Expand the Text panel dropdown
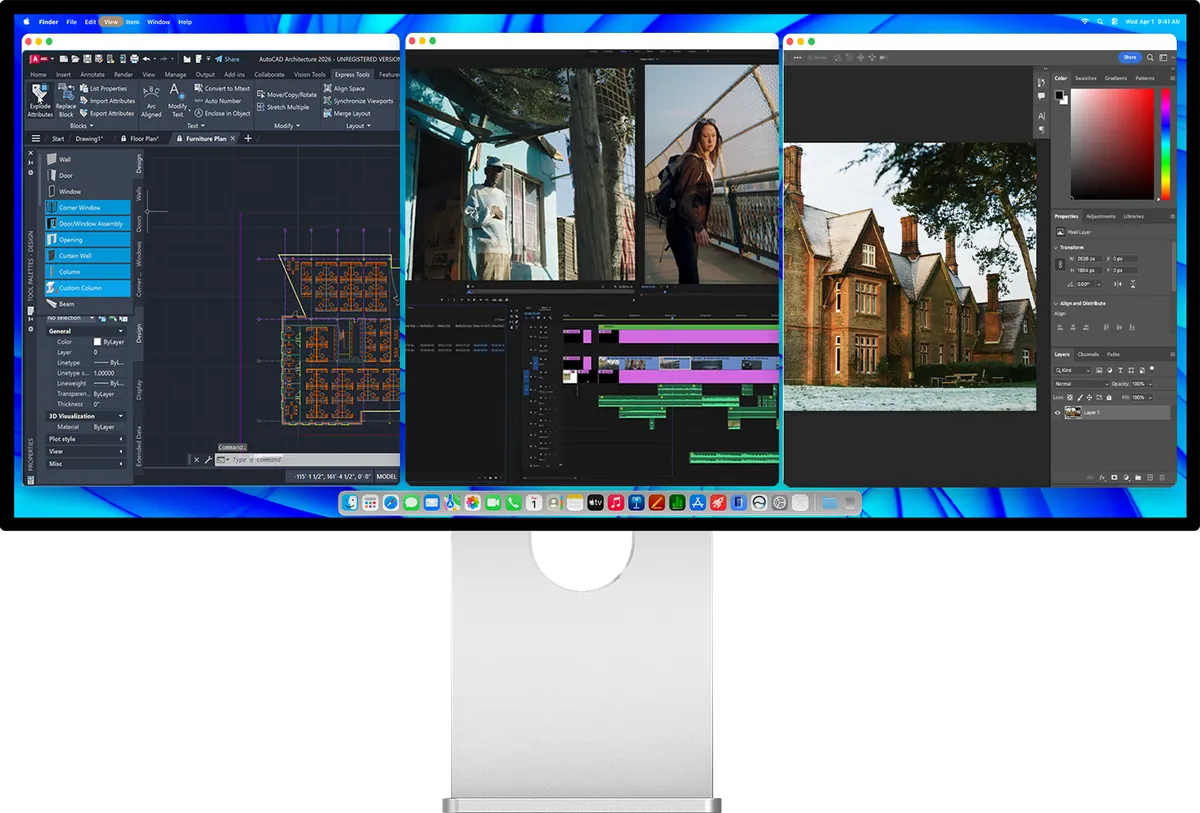1200x813 pixels. coord(195,126)
